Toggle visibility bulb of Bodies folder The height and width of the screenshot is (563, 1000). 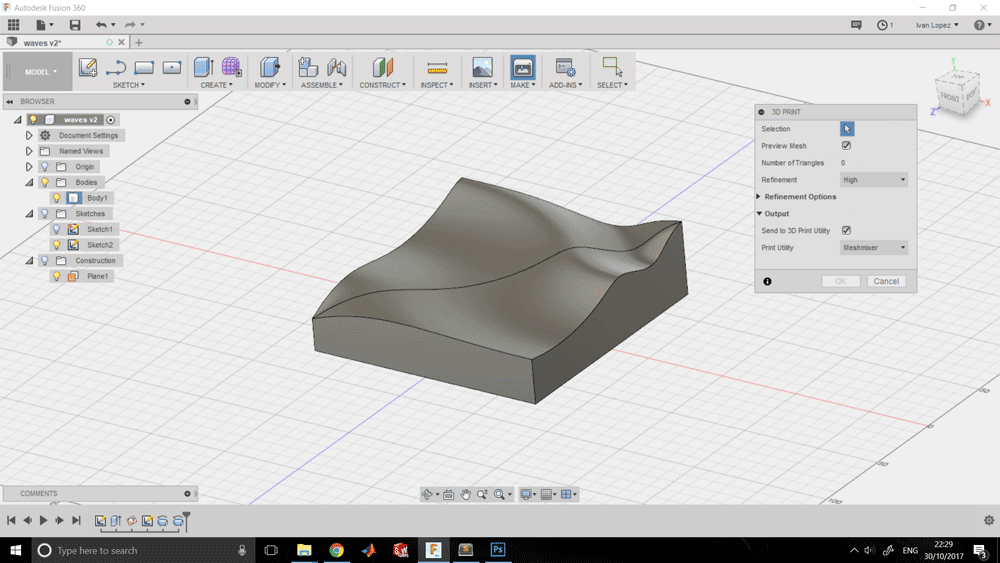[x=45, y=182]
